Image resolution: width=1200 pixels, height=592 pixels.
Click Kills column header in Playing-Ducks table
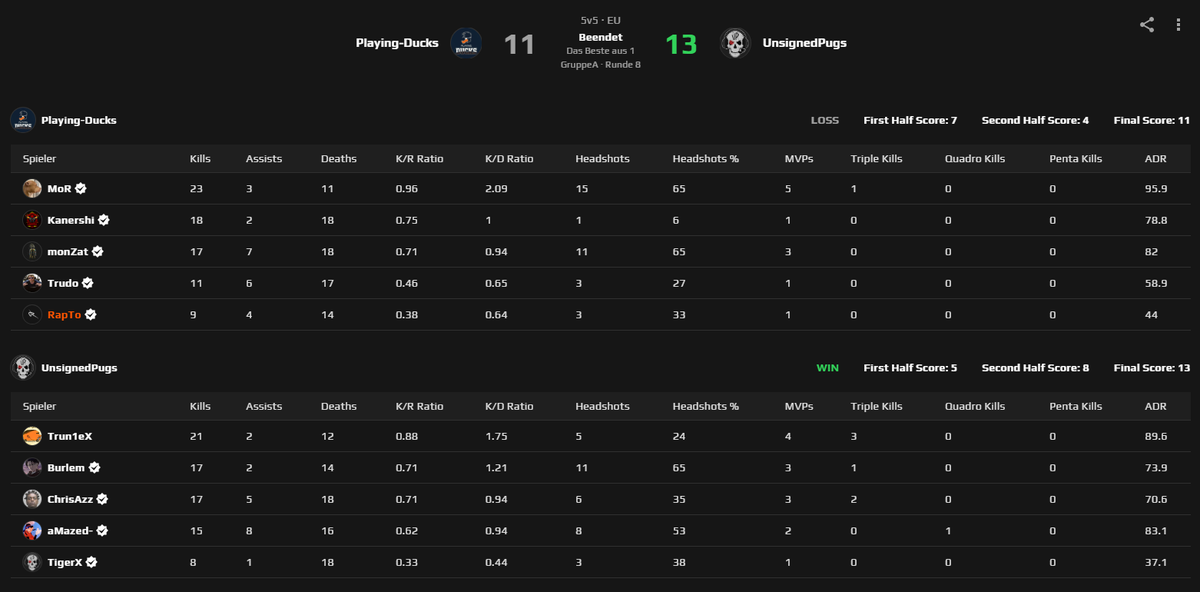click(x=200, y=159)
